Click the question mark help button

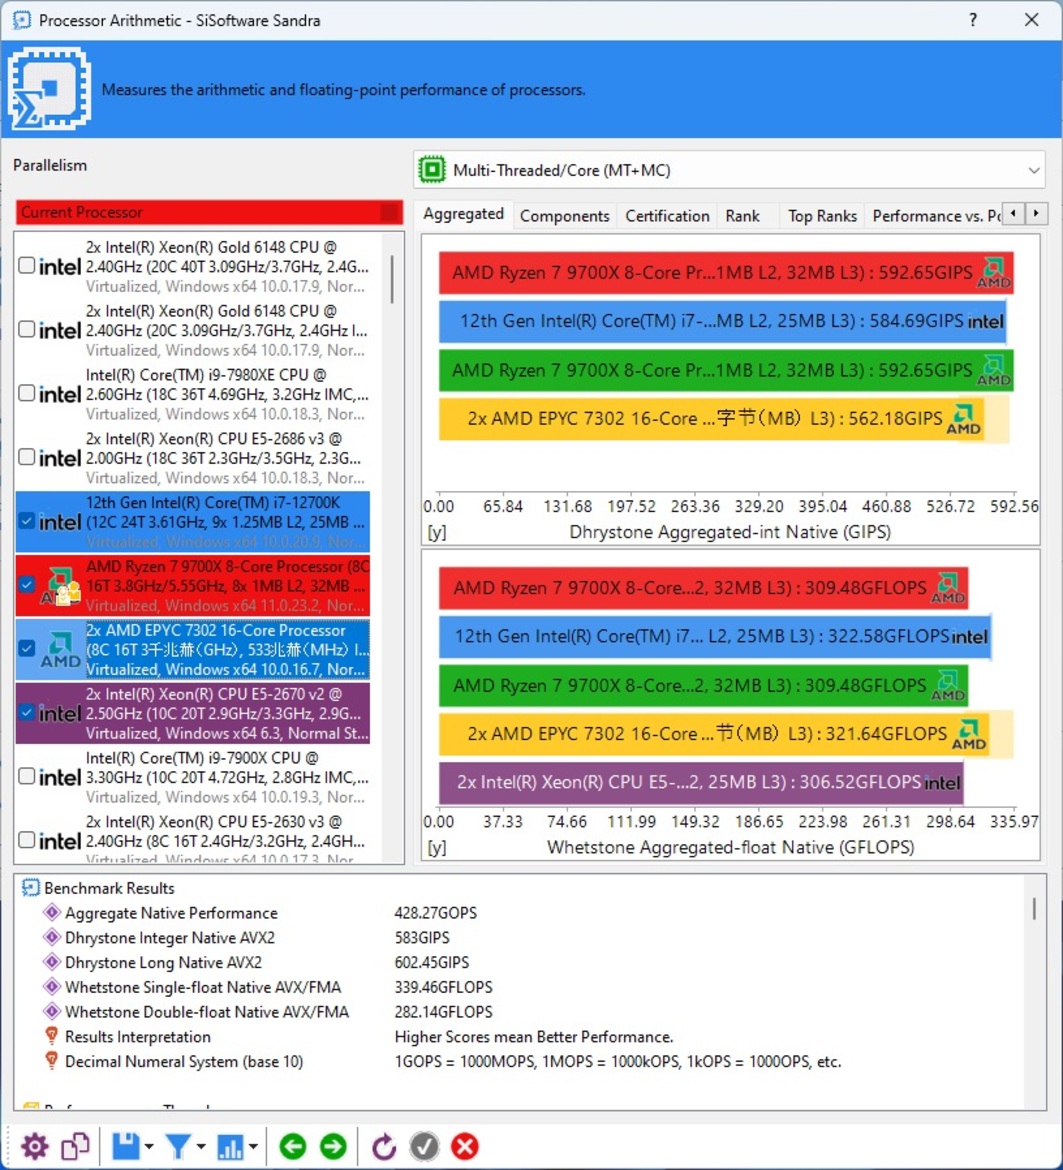(973, 20)
